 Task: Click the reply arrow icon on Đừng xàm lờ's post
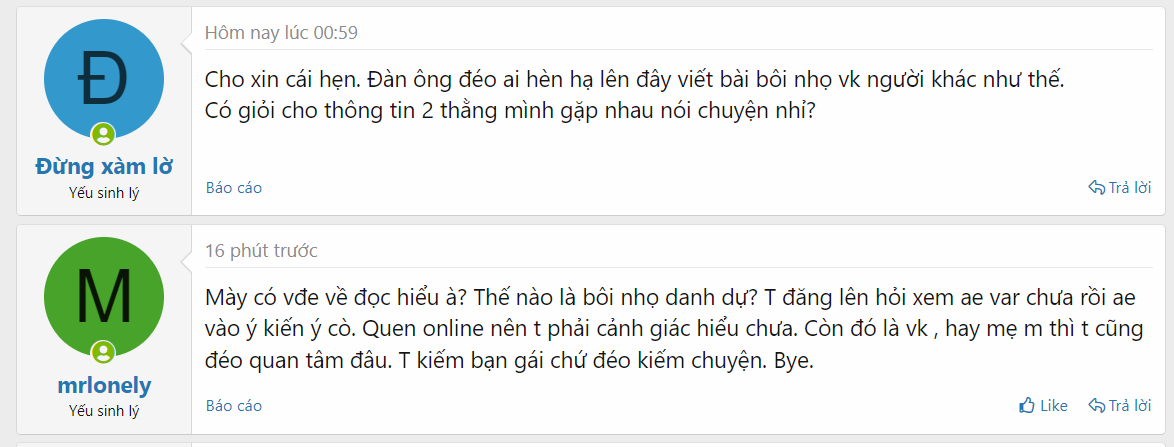point(1097,188)
